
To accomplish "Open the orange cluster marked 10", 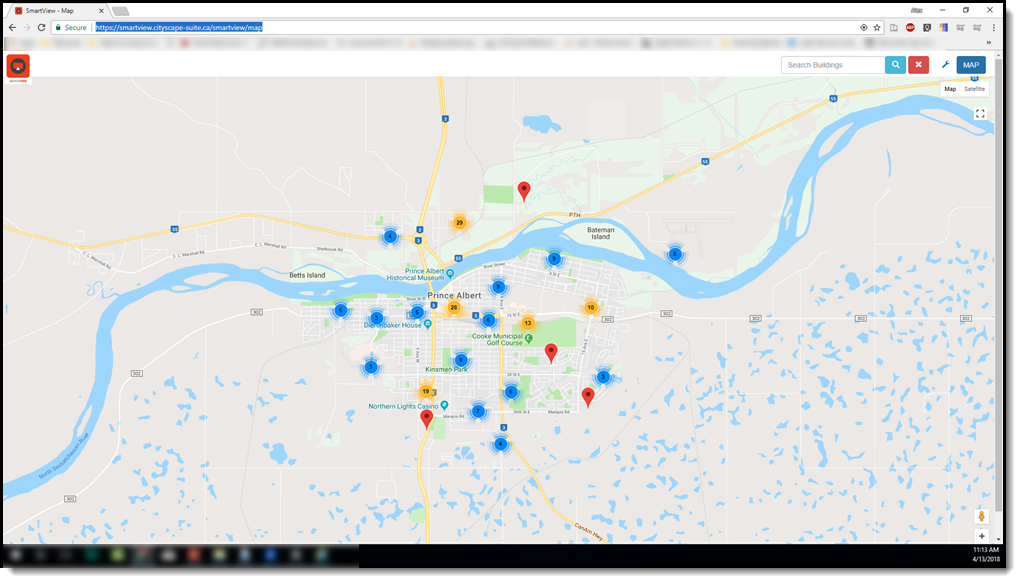I will click(x=591, y=307).
